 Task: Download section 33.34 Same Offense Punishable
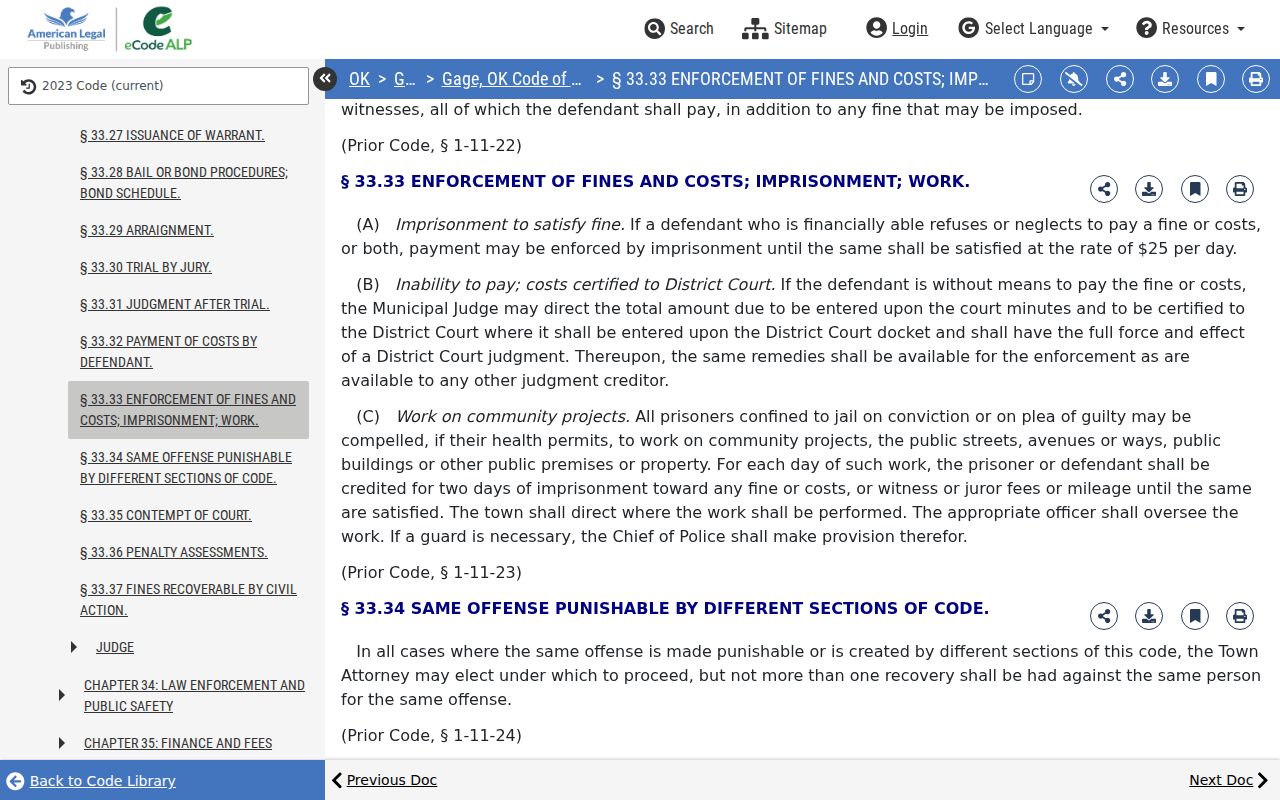(1149, 616)
